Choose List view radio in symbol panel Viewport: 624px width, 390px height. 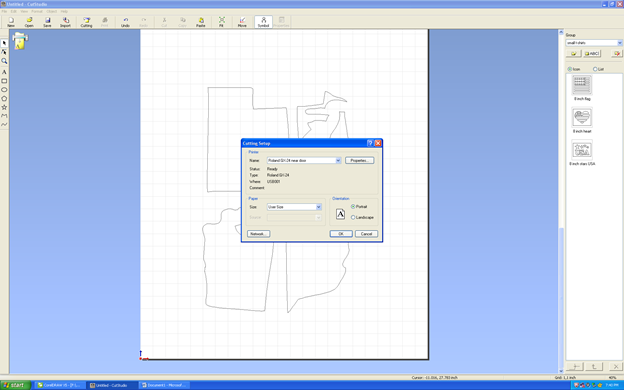click(x=595, y=69)
